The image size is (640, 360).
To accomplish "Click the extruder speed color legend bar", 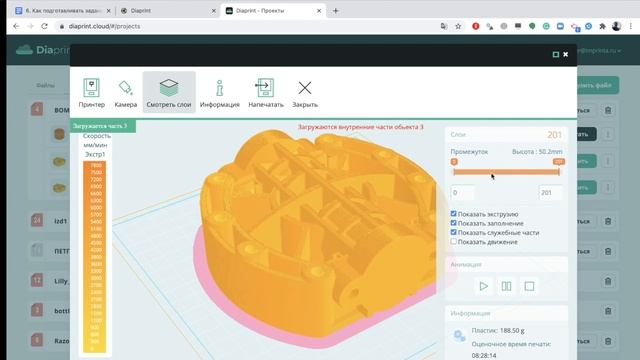I will (x=95, y=257).
